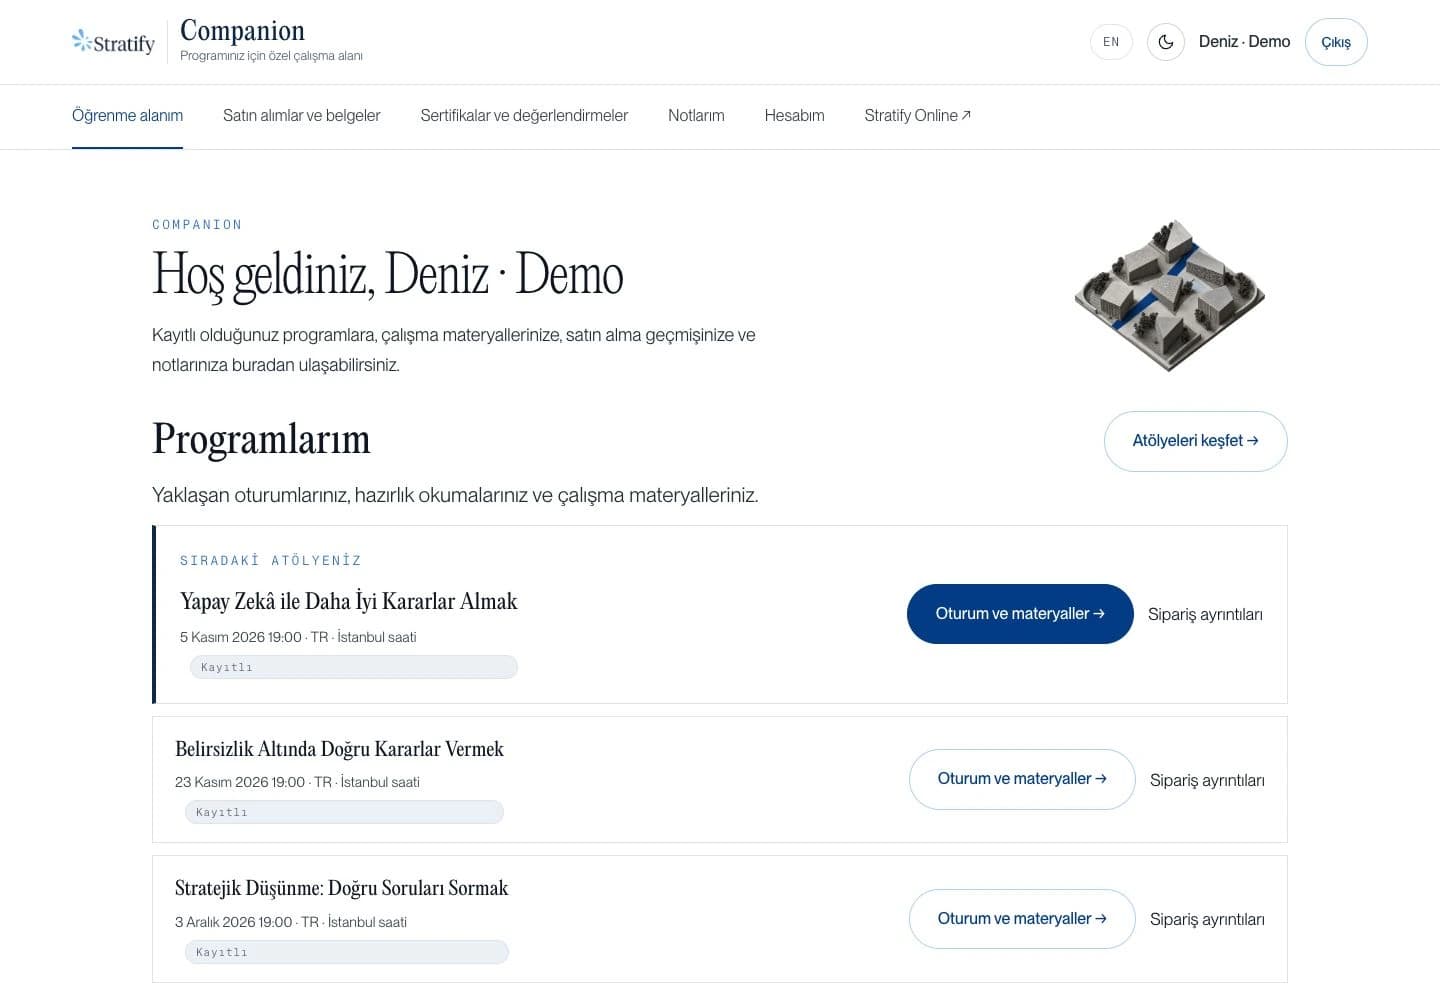1440x1000 pixels.
Task: Select the Öğrenme alanım tab
Action: [x=127, y=116]
